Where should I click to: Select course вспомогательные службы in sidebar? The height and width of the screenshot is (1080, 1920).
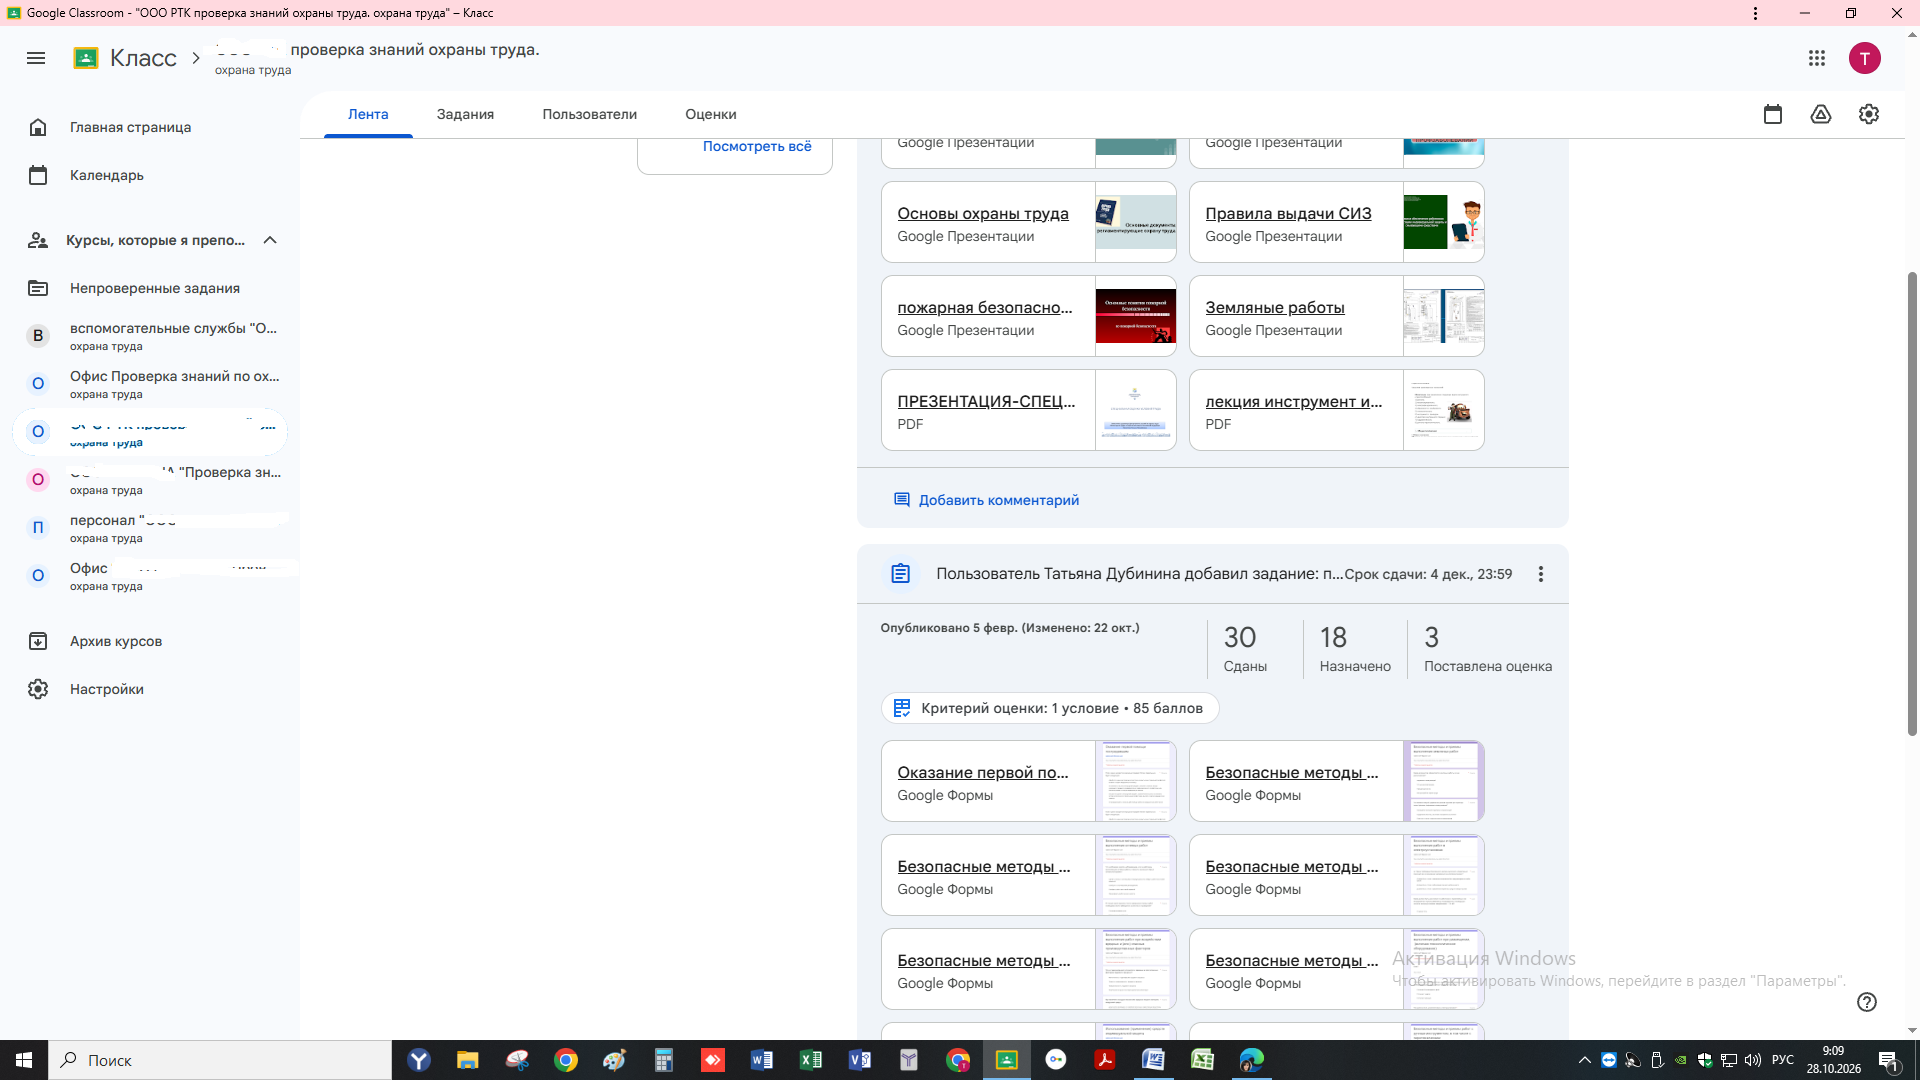(x=150, y=336)
